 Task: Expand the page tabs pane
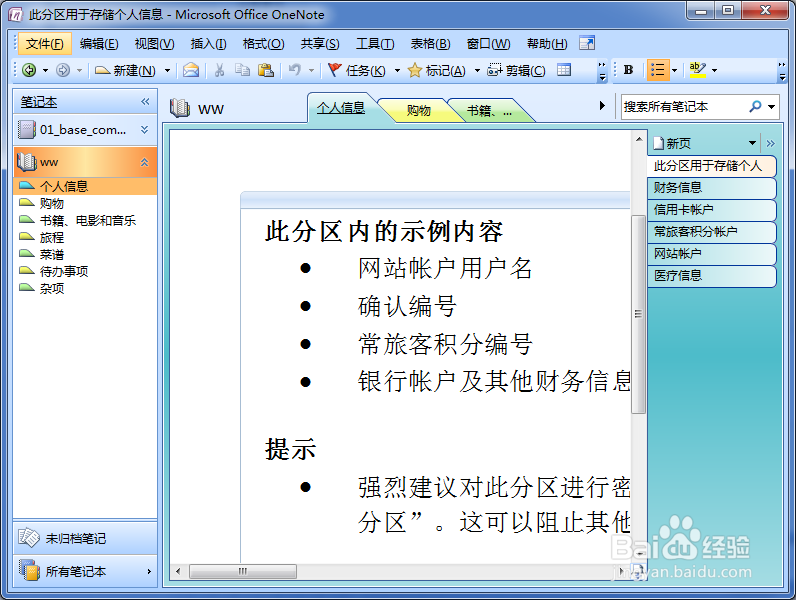771,144
